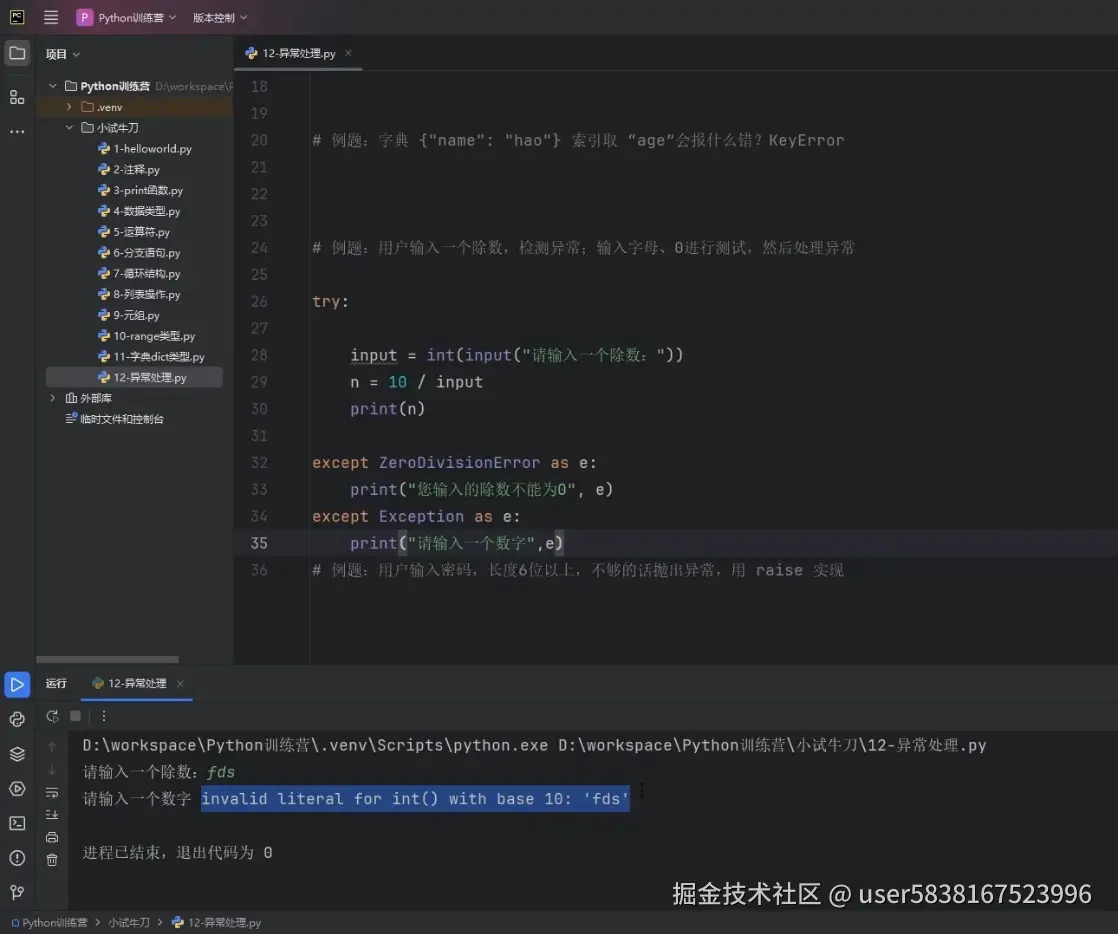Show more tool windows ellipsis
The width and height of the screenshot is (1118, 934).
tap(17, 132)
